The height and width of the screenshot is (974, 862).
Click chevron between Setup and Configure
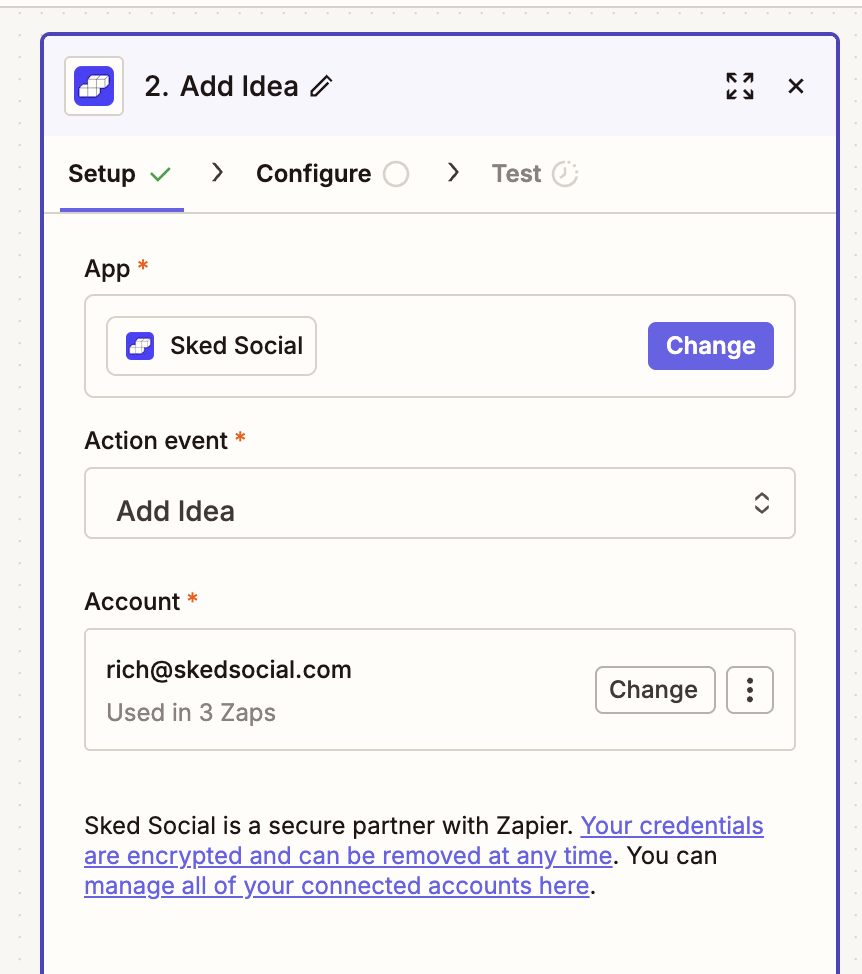[x=217, y=173]
